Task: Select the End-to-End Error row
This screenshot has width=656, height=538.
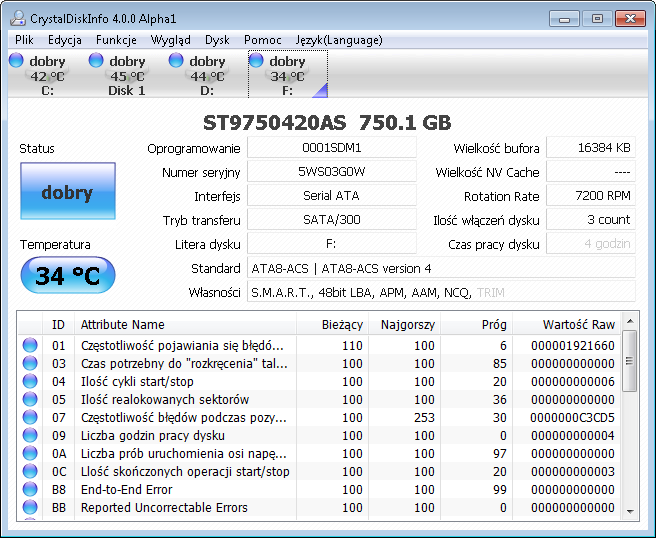Action: (319, 489)
